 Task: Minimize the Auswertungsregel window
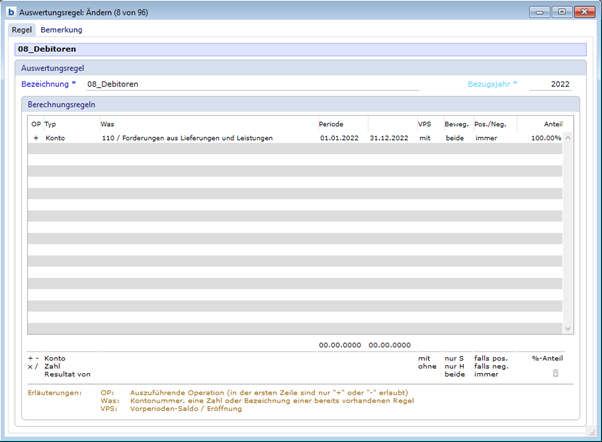[541, 12]
